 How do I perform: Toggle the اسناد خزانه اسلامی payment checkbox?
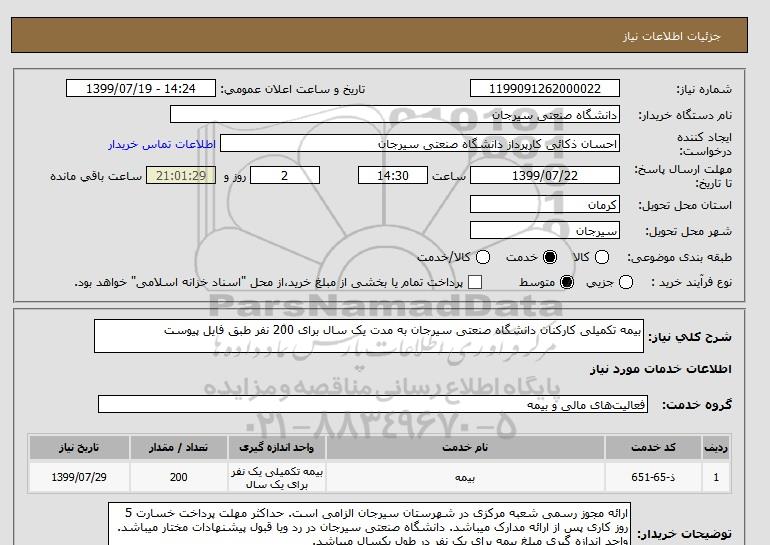click(475, 282)
